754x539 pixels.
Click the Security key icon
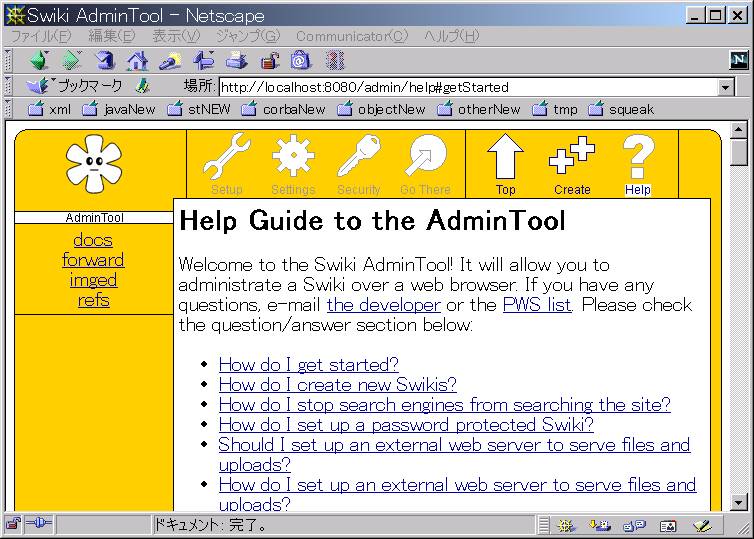click(359, 156)
